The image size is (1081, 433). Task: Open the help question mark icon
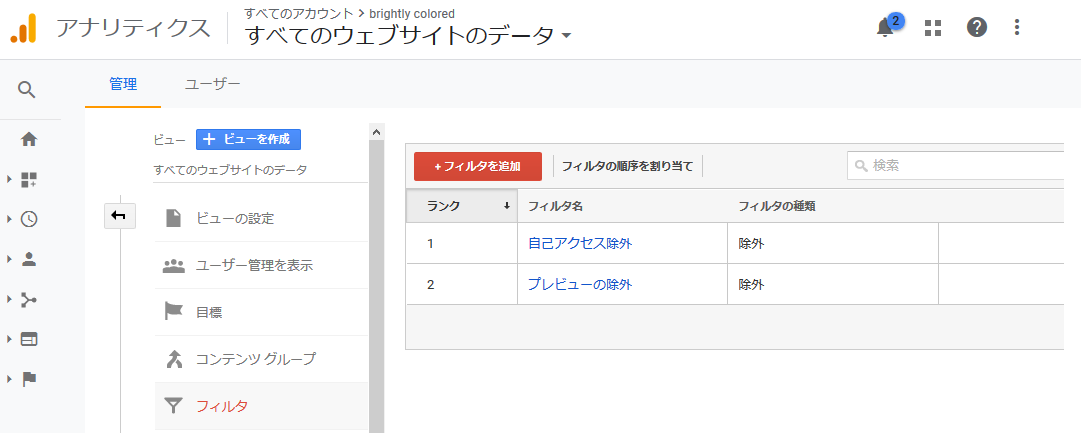[x=977, y=28]
